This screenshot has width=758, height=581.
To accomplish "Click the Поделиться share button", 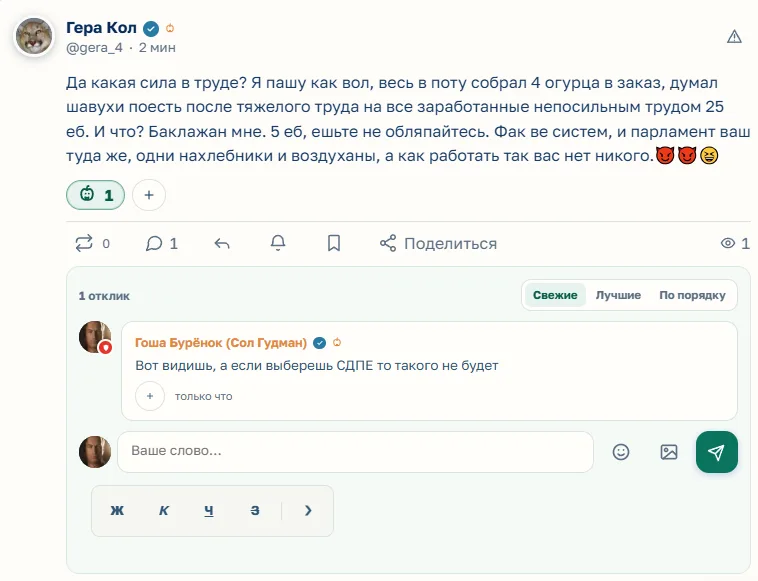I will 438,244.
